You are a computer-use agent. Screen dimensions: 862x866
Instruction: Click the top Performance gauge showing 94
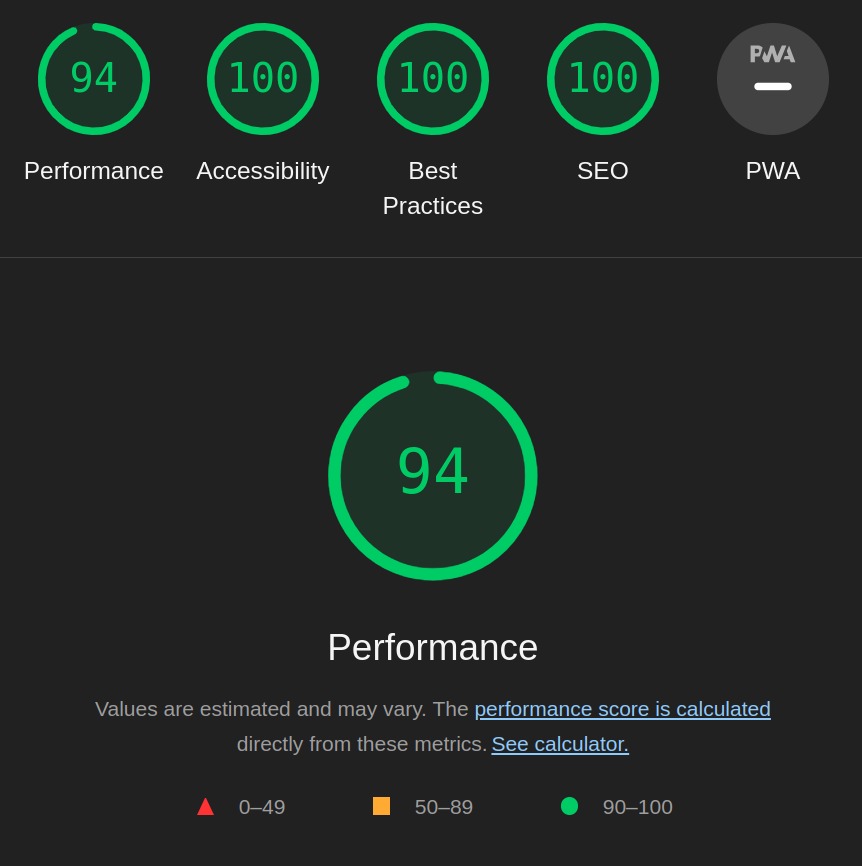(x=94, y=79)
